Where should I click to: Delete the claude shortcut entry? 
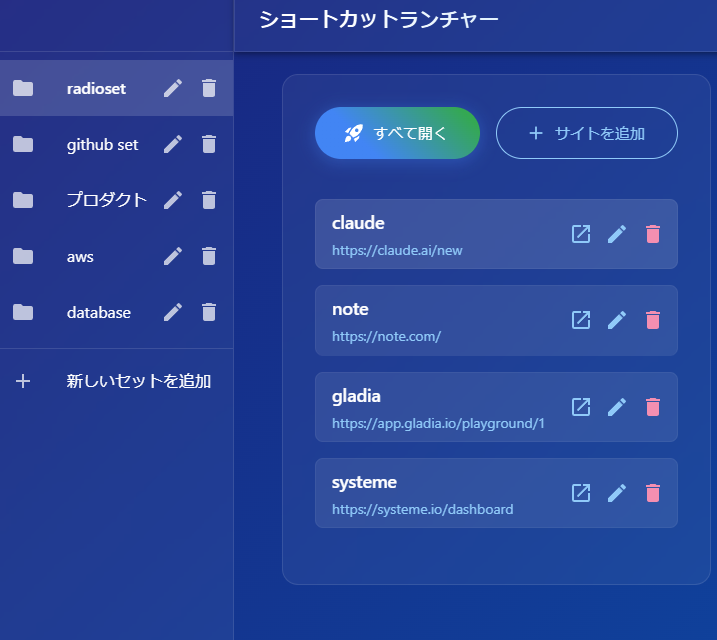(x=653, y=234)
